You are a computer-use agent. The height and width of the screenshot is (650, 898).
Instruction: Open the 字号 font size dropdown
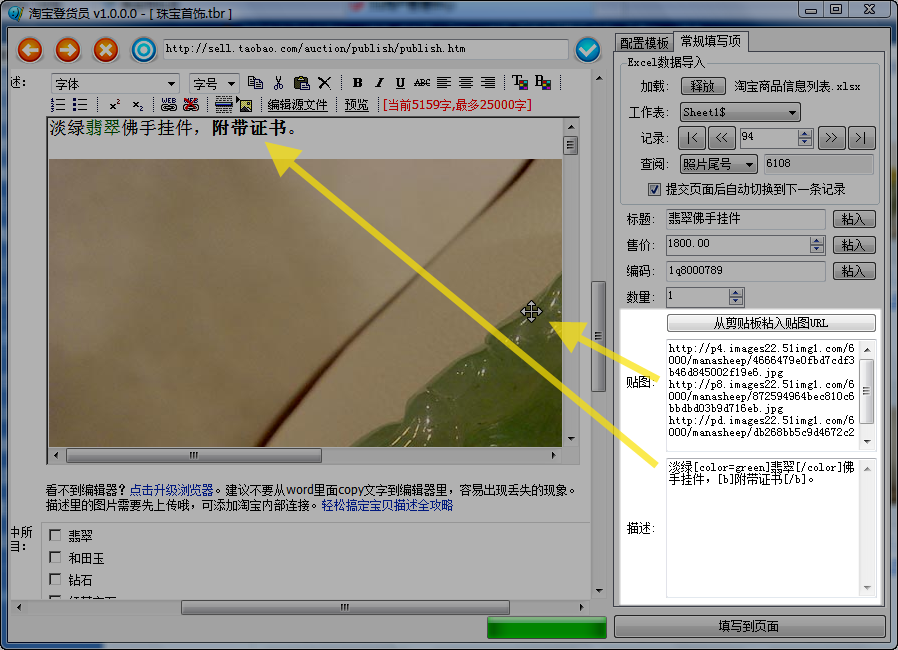click(x=214, y=84)
